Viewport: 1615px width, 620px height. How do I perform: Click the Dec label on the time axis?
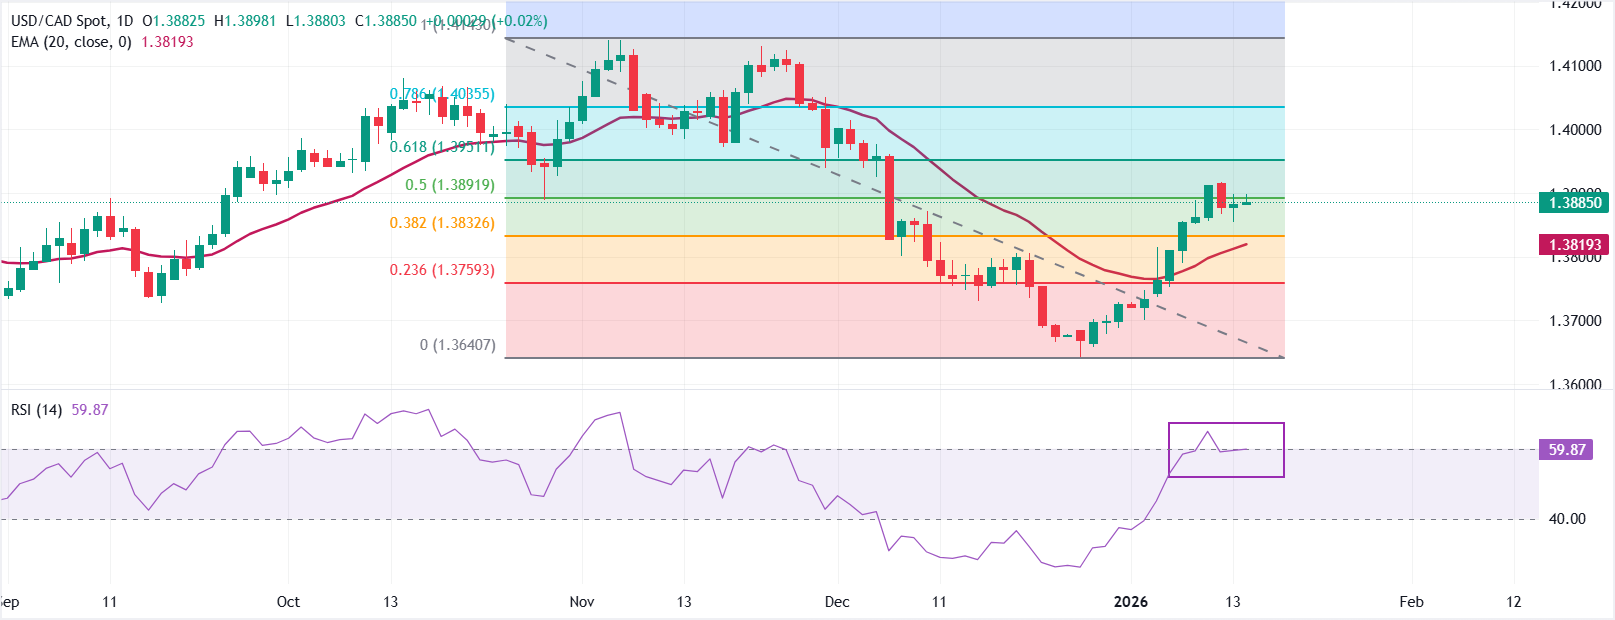point(837,602)
